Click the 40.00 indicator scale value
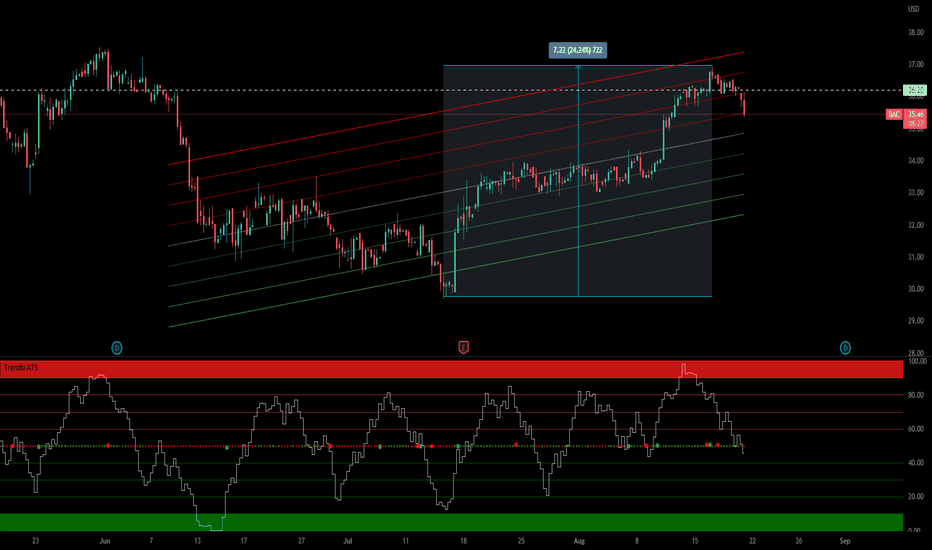 [x=915, y=463]
